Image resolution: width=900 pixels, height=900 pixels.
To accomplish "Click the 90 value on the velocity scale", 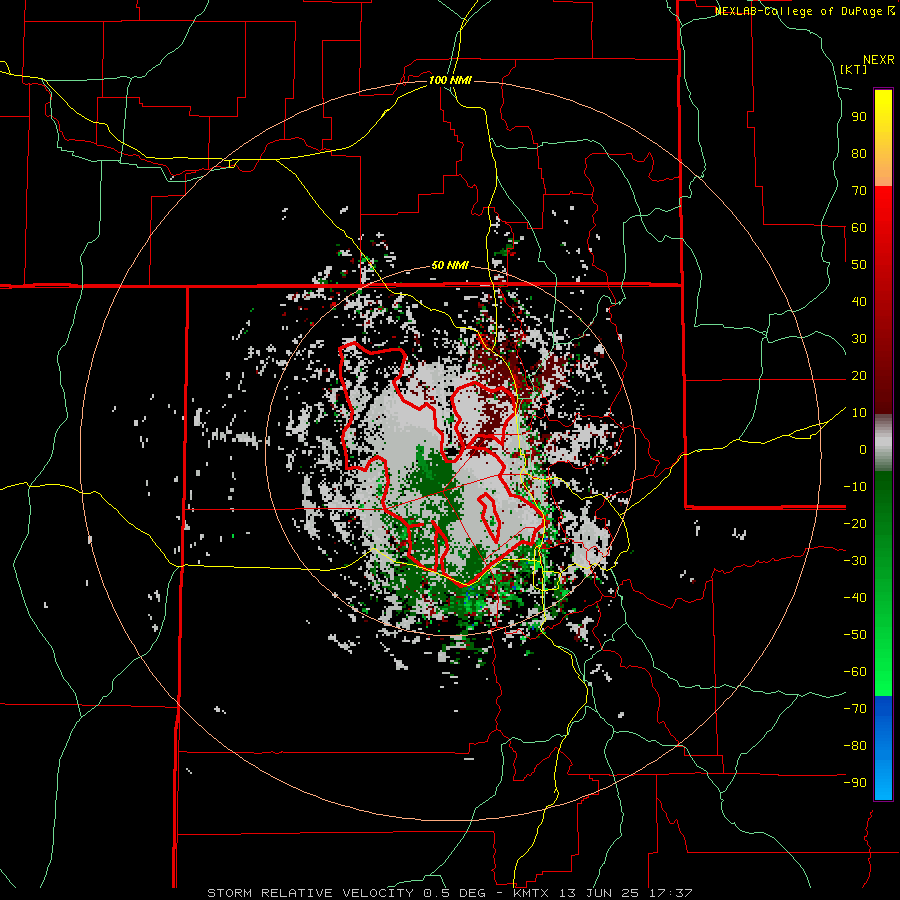I will coord(859,117).
